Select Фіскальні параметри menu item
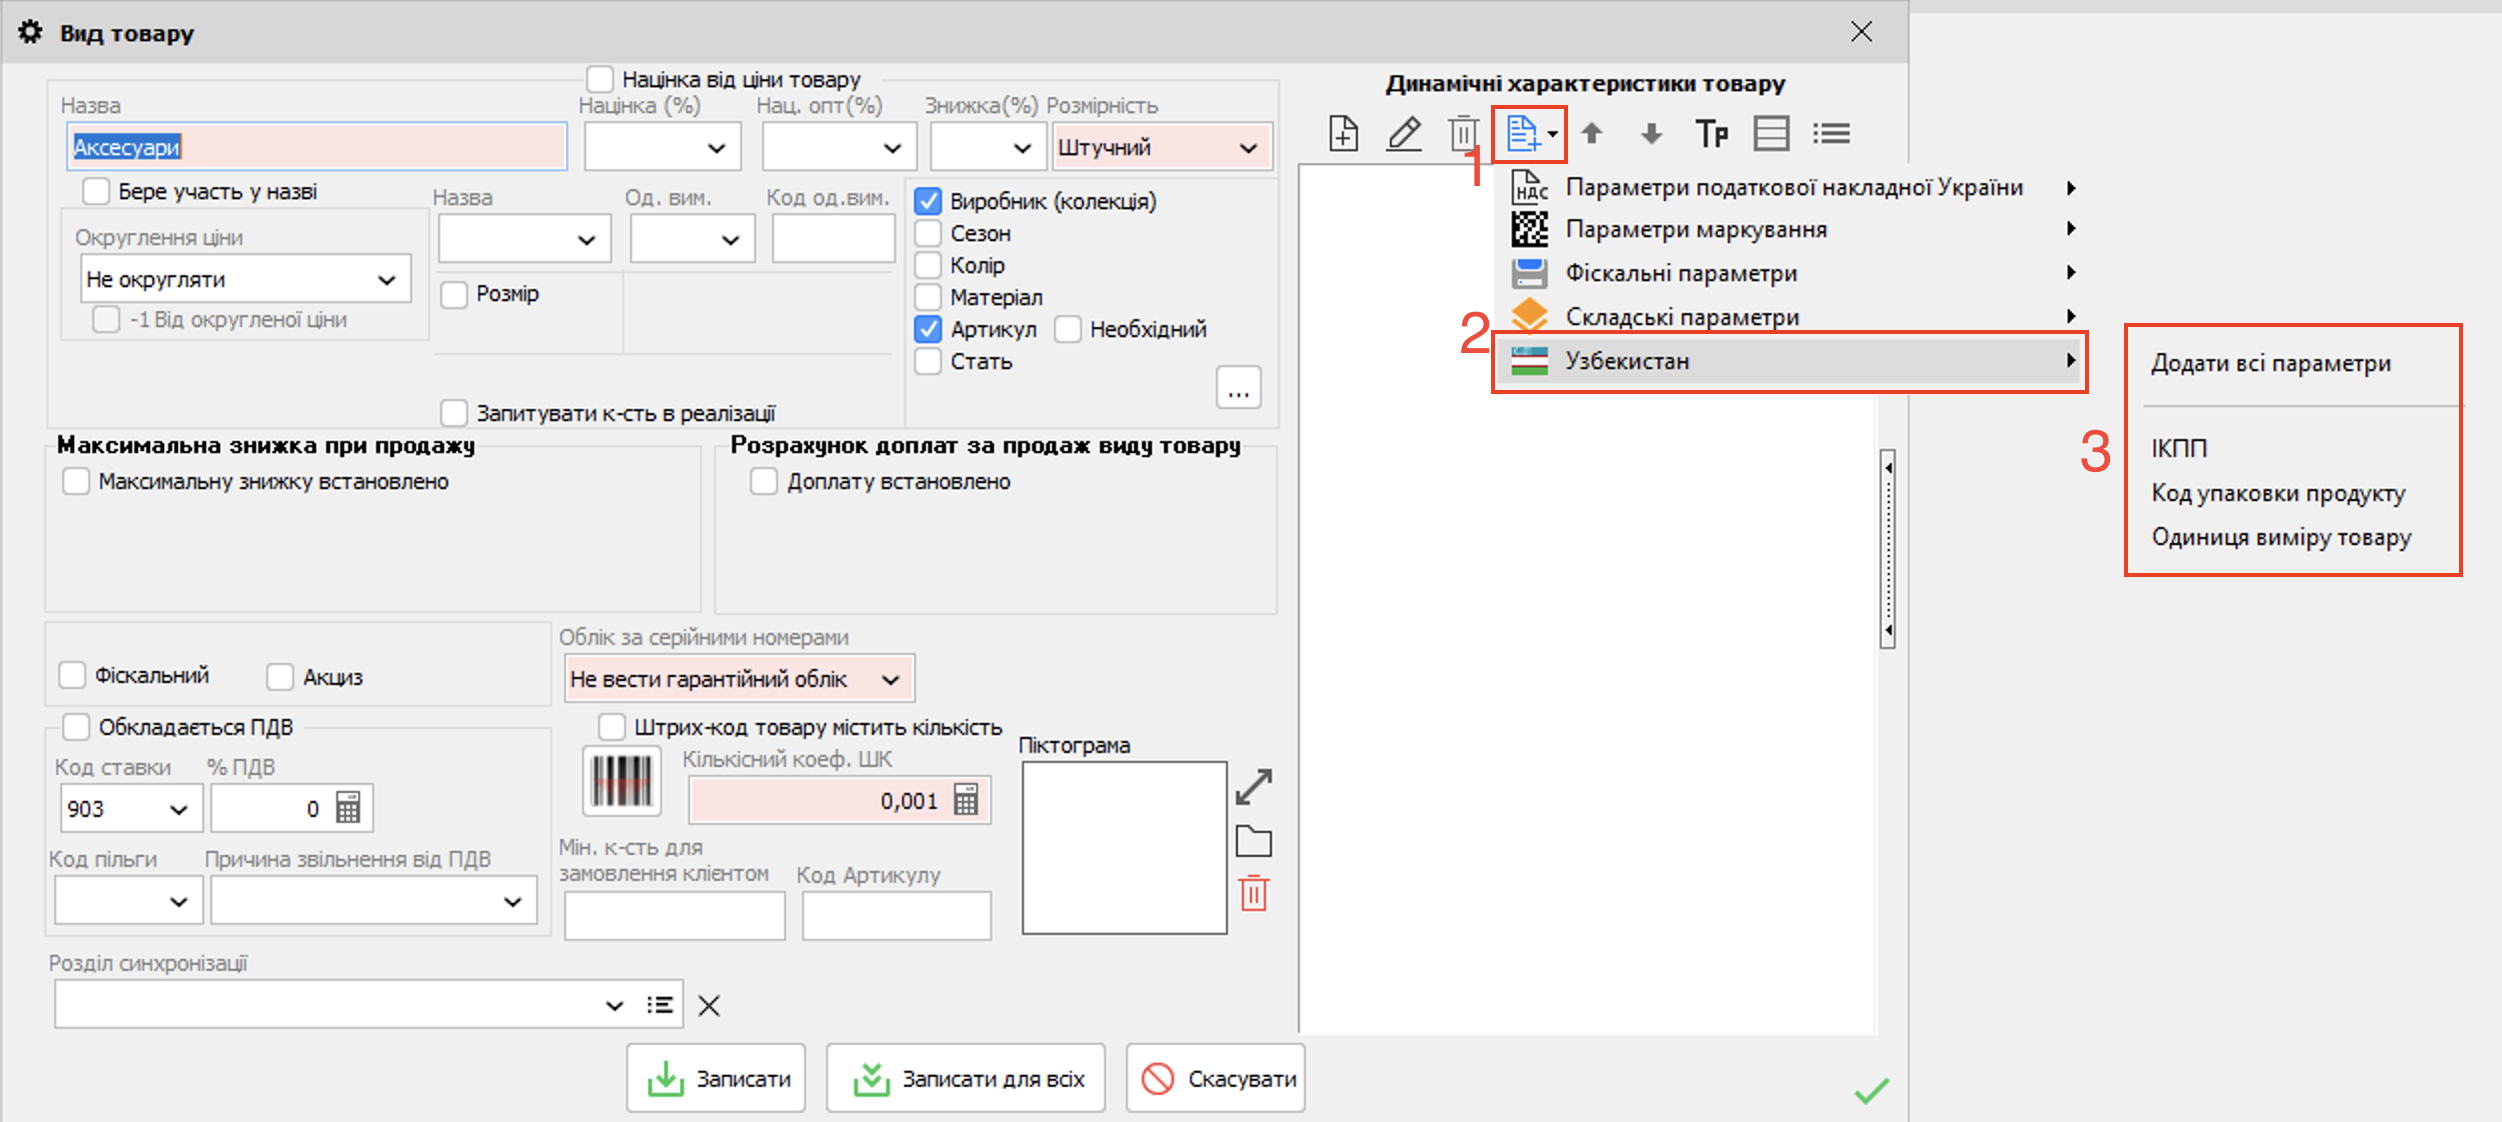Screen dimensions: 2502x1122 click(1681, 273)
